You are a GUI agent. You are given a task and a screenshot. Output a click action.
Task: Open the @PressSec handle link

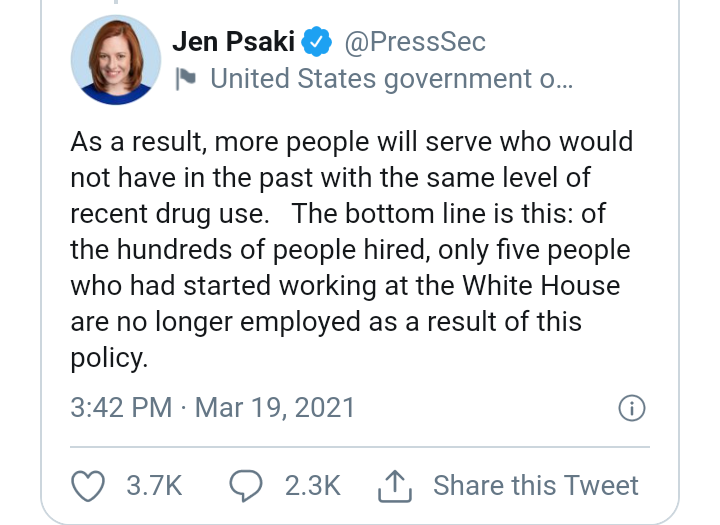414,42
